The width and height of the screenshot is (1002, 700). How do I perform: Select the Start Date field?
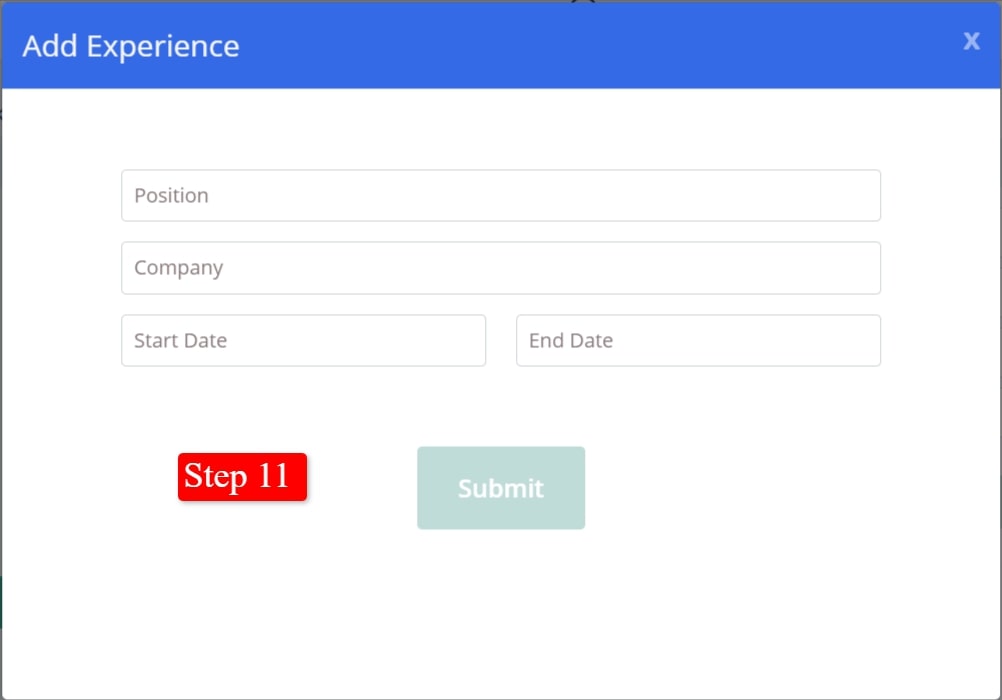tap(303, 340)
